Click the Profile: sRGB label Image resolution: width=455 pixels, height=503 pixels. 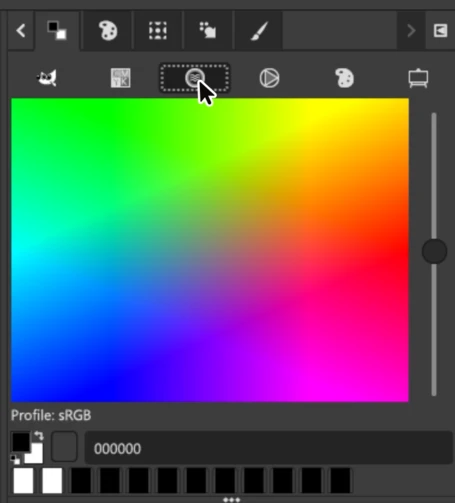click(x=51, y=416)
